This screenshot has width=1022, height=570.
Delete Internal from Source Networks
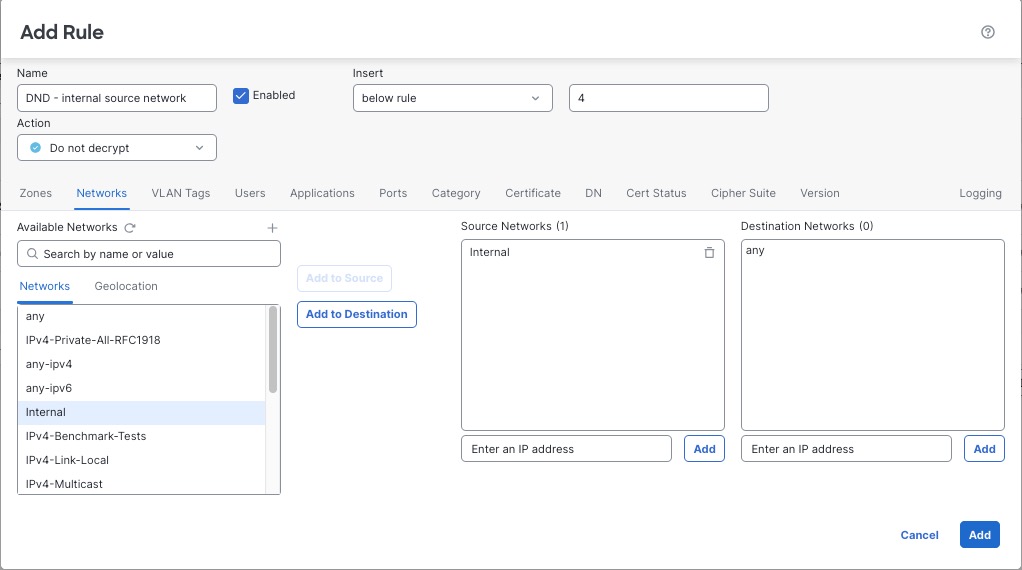pos(709,253)
